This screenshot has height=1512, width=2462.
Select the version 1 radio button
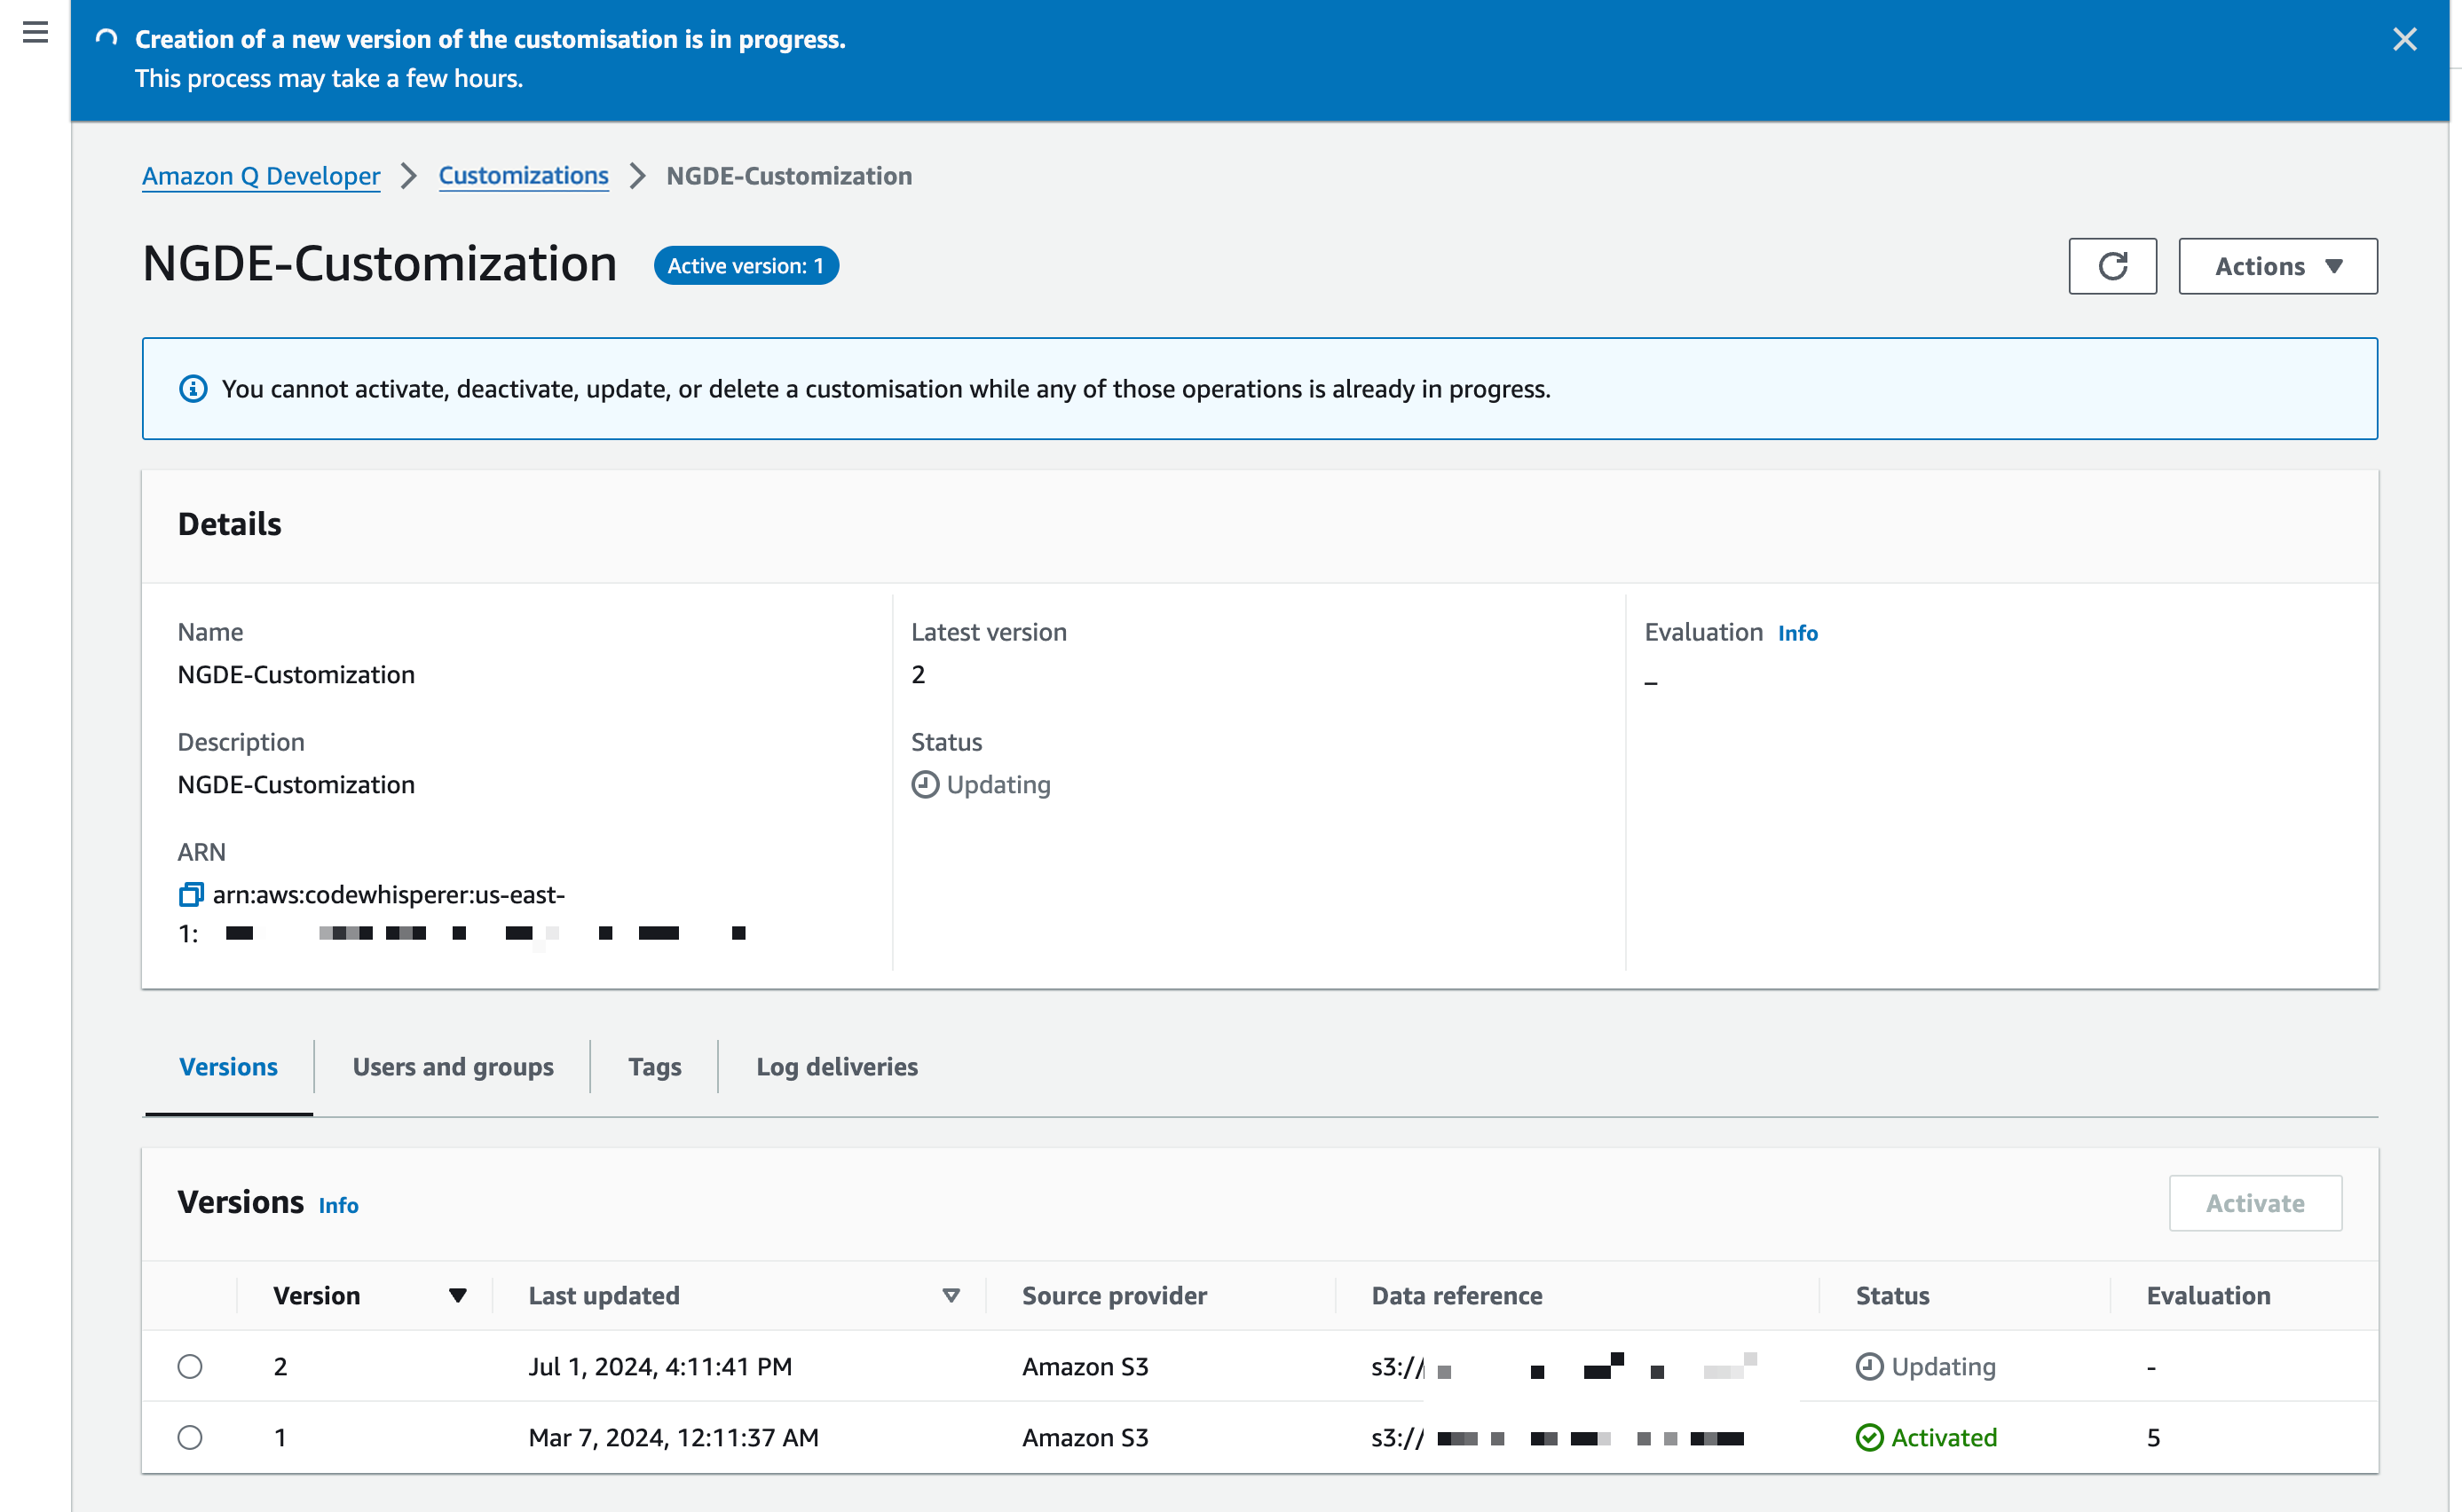(190, 1438)
